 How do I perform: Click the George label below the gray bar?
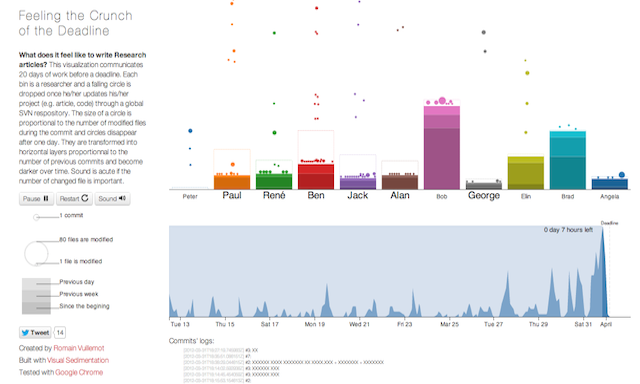coord(484,195)
